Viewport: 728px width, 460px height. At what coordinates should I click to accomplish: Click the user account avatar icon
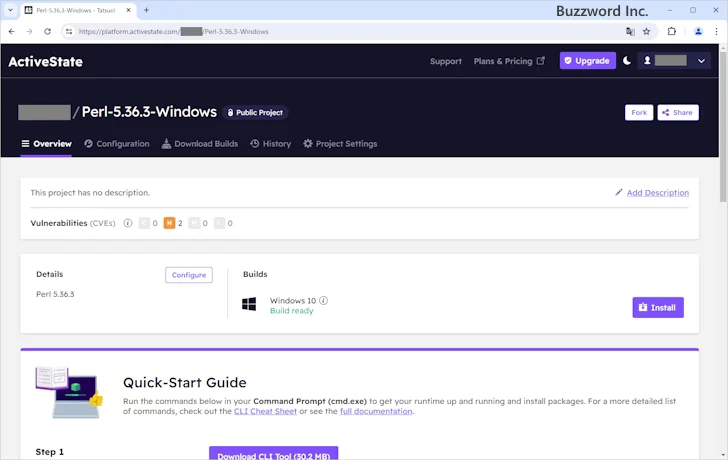click(x=647, y=60)
